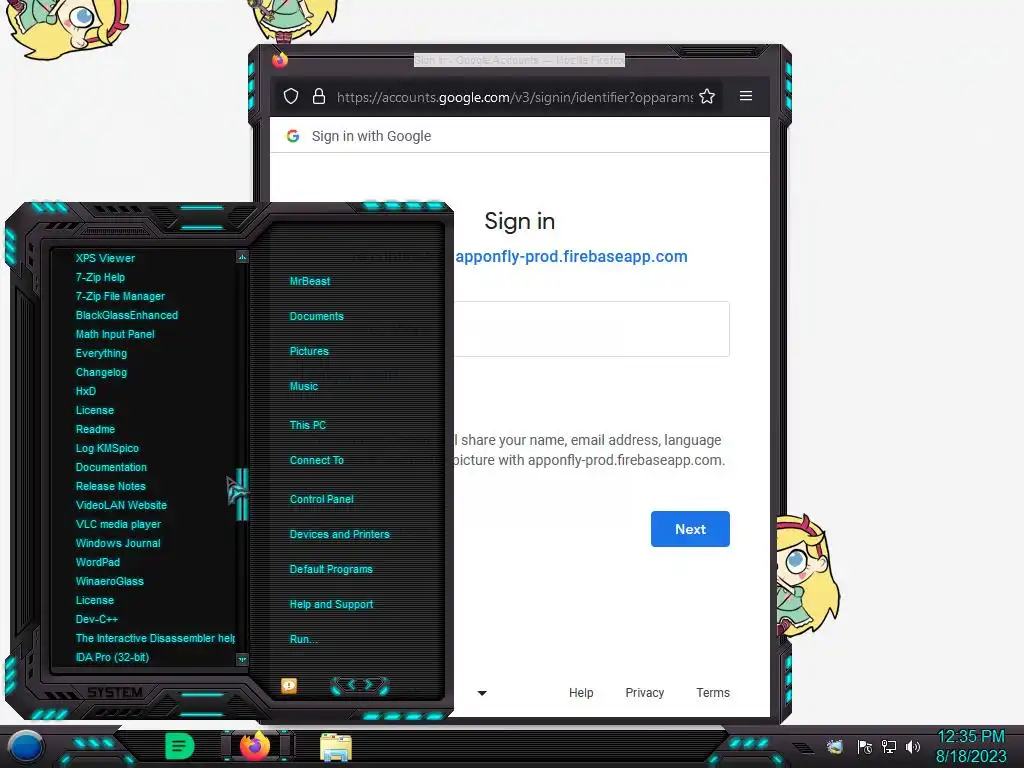Expand the language selector dropdown arrow
Image resolution: width=1024 pixels, height=768 pixels.
pos(482,693)
